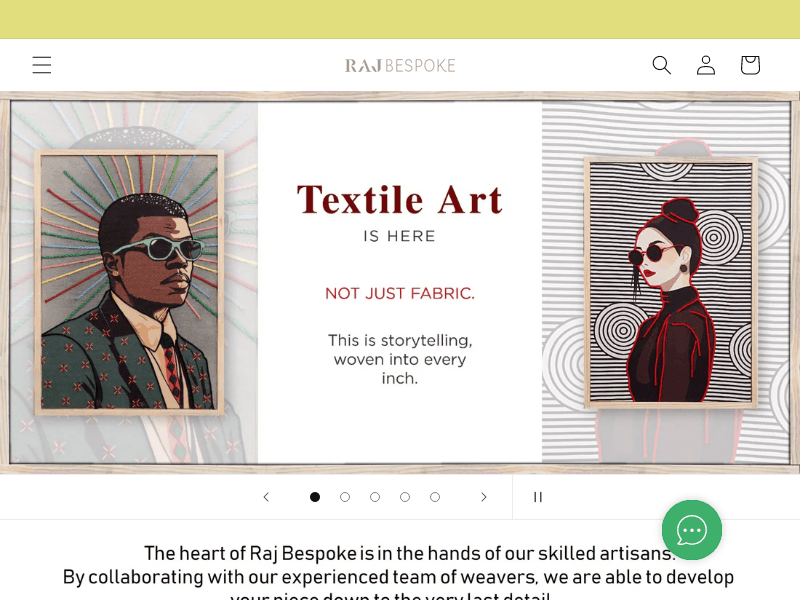Screen dimensions: 800x600
Task: Click the search icon in the header
Action: coord(662,64)
